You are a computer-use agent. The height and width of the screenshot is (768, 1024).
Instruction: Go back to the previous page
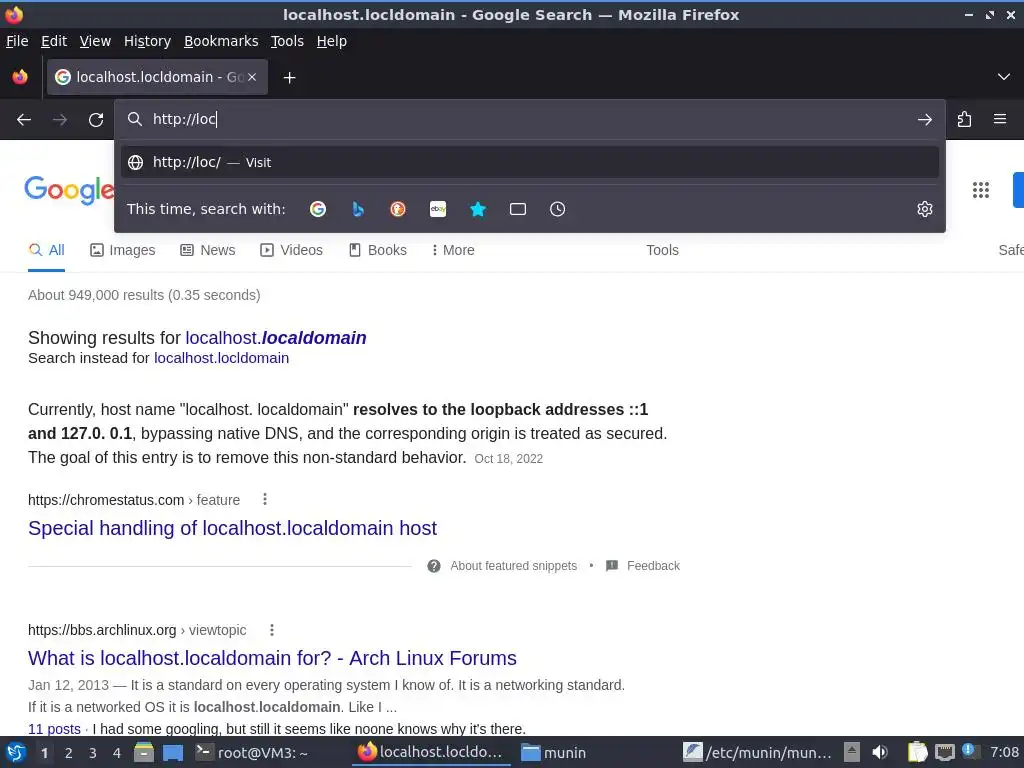pos(24,120)
